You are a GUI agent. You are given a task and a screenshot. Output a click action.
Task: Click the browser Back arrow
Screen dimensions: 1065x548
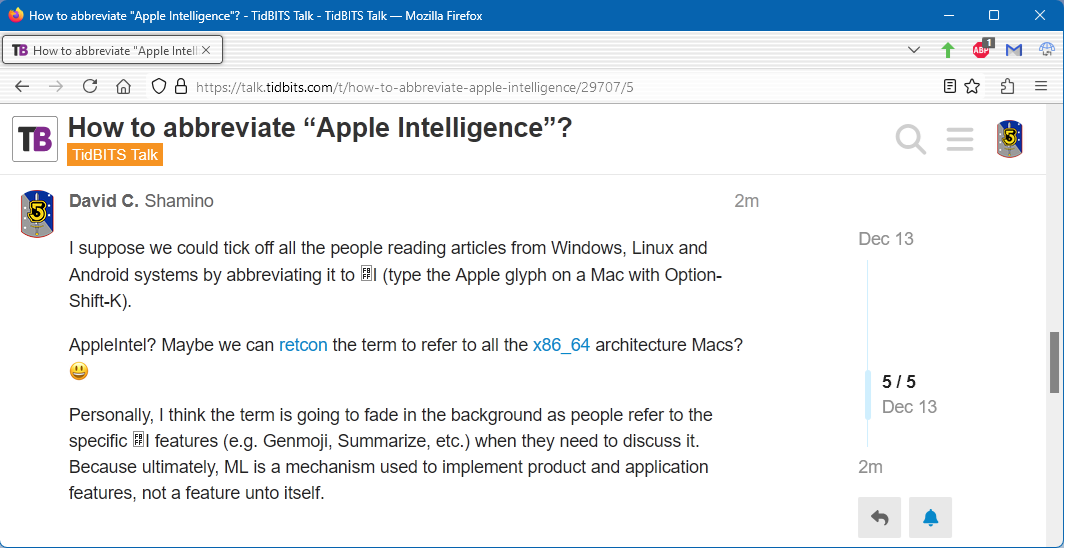point(22,86)
